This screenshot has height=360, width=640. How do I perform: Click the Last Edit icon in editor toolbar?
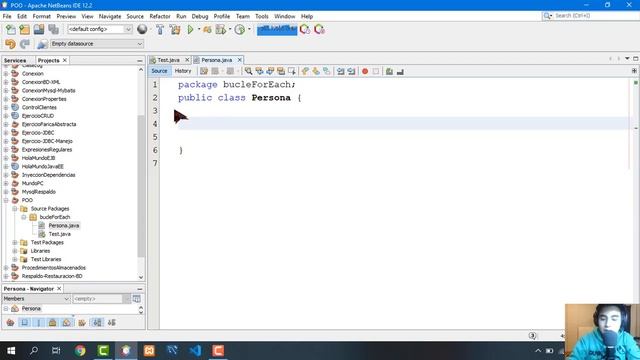point(204,71)
